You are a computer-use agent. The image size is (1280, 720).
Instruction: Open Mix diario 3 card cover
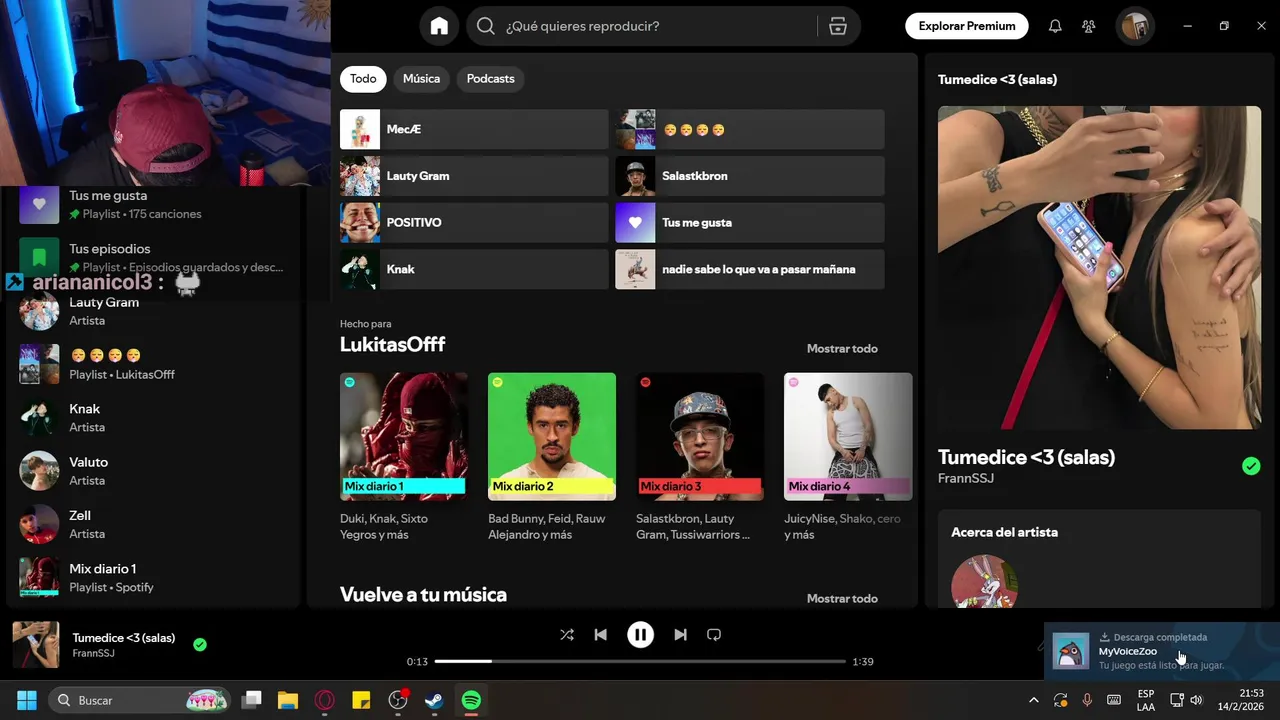click(700, 436)
